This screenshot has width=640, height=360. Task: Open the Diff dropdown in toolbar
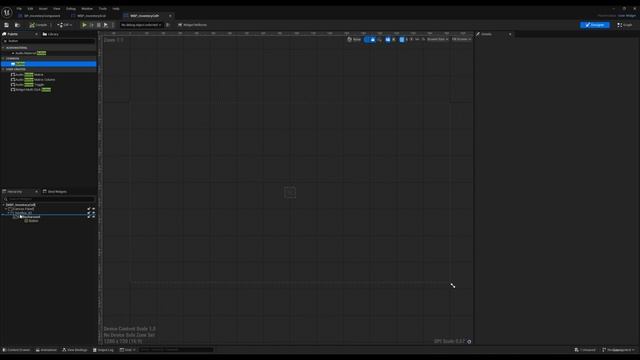pyautogui.click(x=64, y=25)
